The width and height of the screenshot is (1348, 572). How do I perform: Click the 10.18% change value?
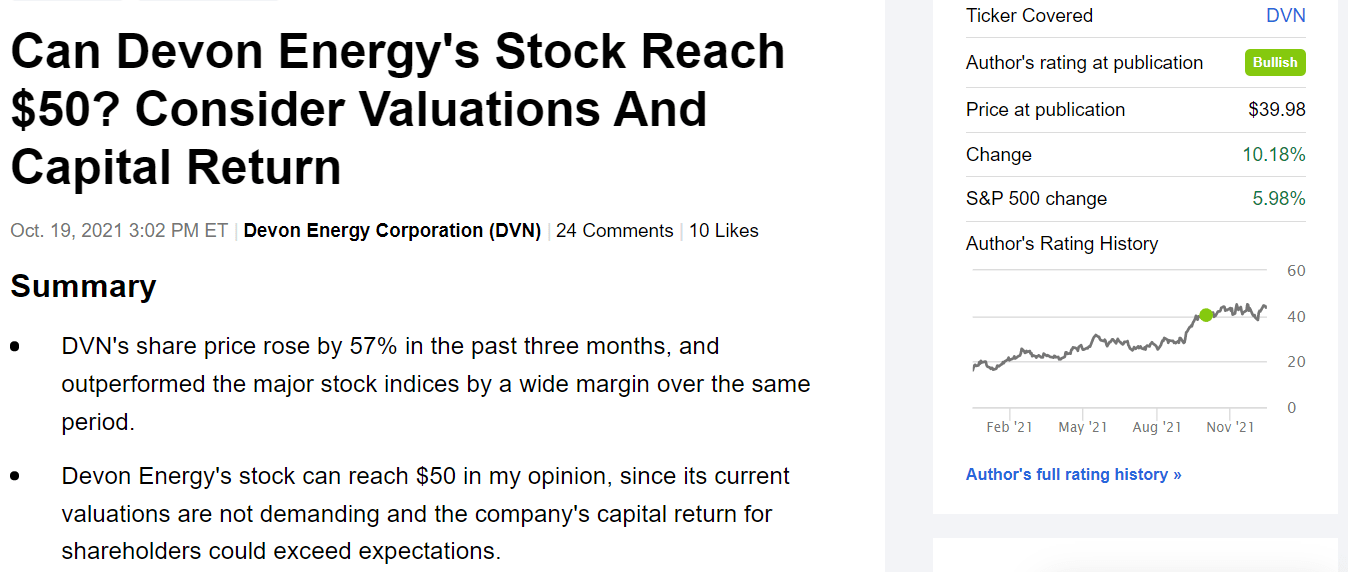coord(1274,155)
